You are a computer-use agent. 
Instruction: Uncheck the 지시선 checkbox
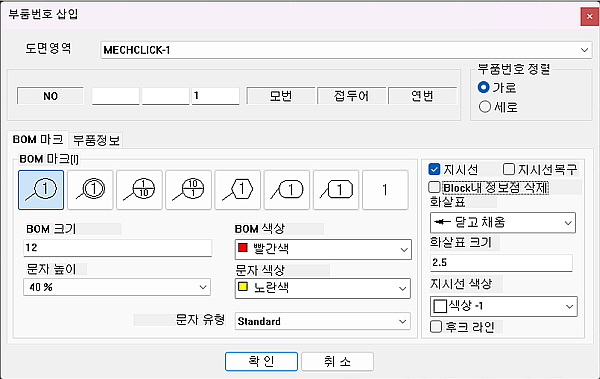[x=434, y=169]
